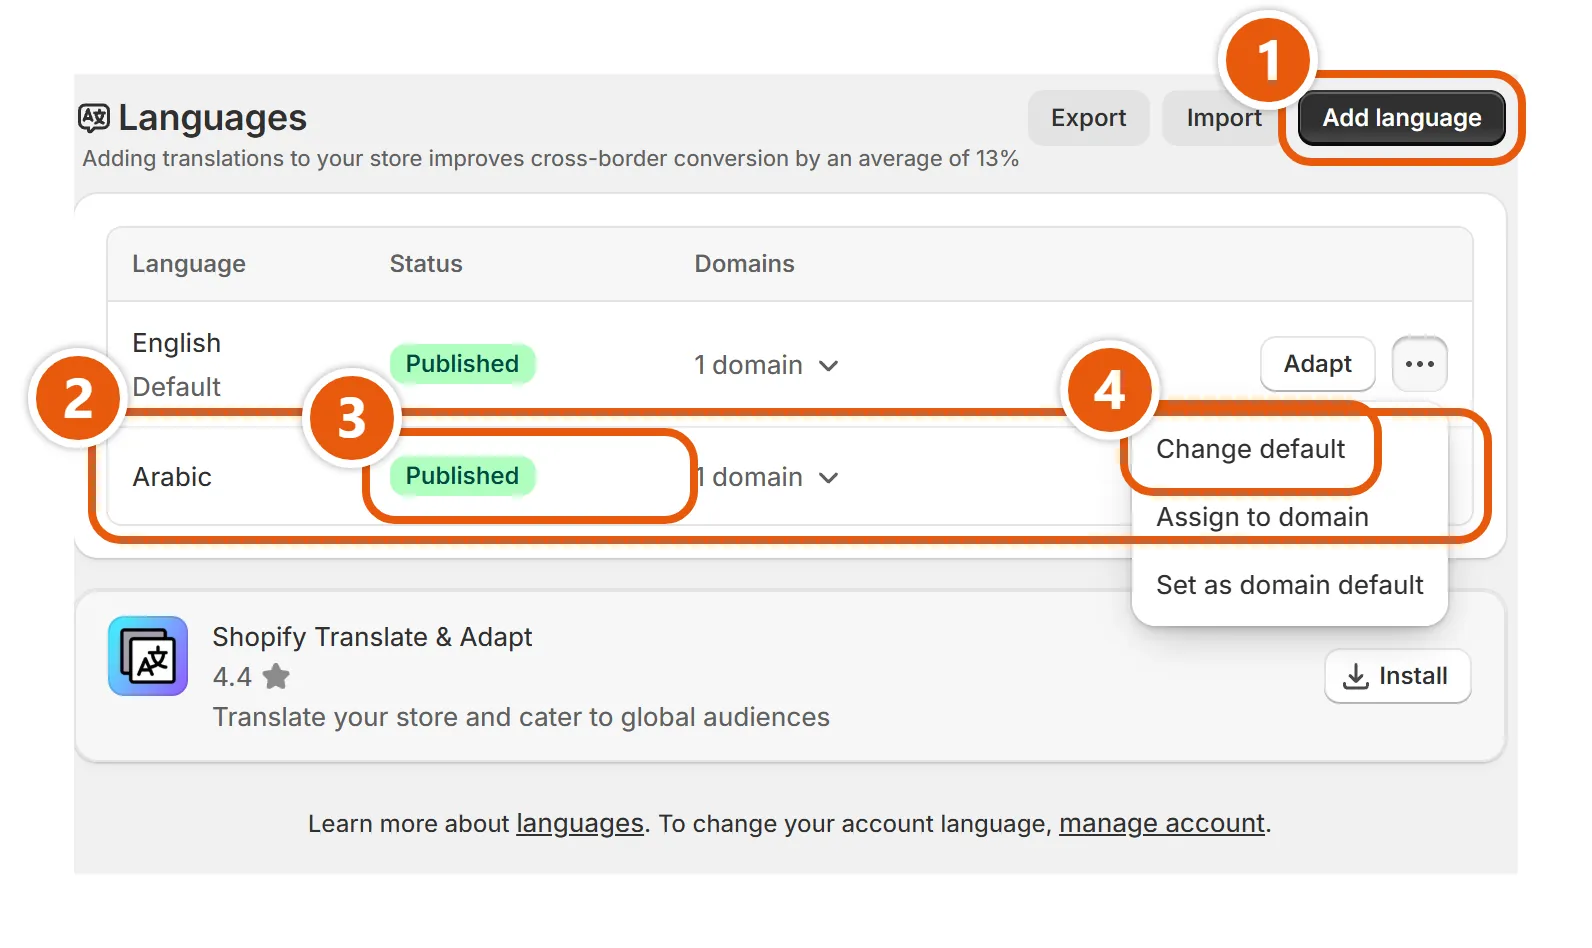The image size is (1592, 948).
Task: Select the English language name
Action: 176,343
